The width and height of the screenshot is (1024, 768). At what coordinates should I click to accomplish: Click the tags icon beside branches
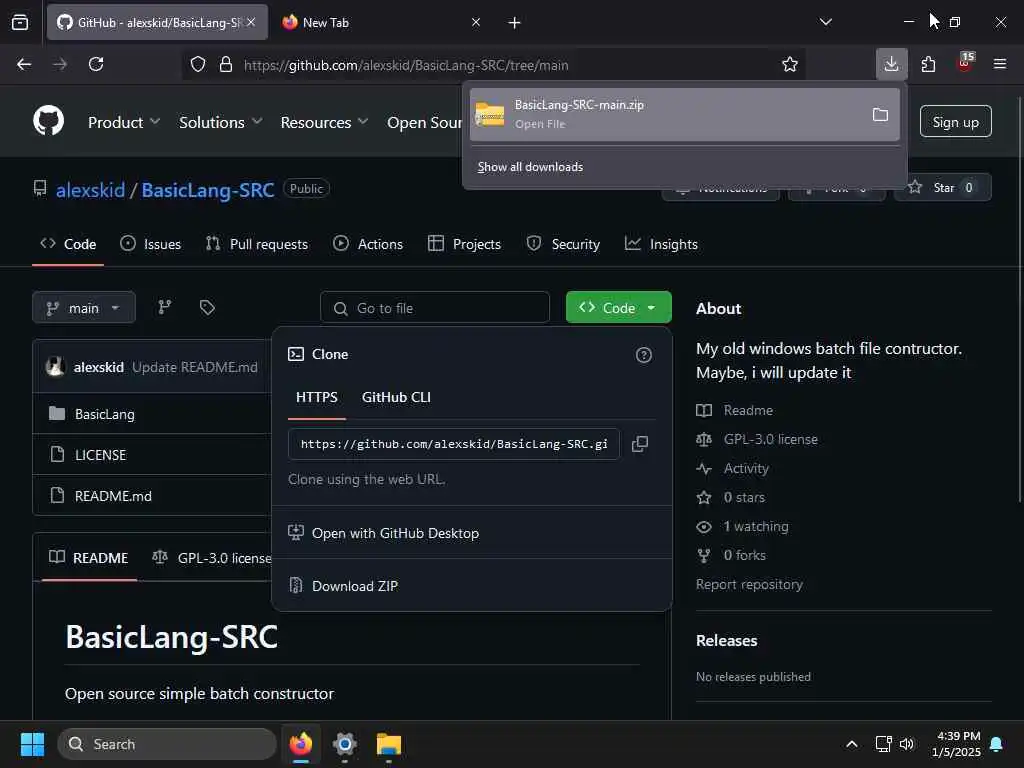tap(207, 307)
